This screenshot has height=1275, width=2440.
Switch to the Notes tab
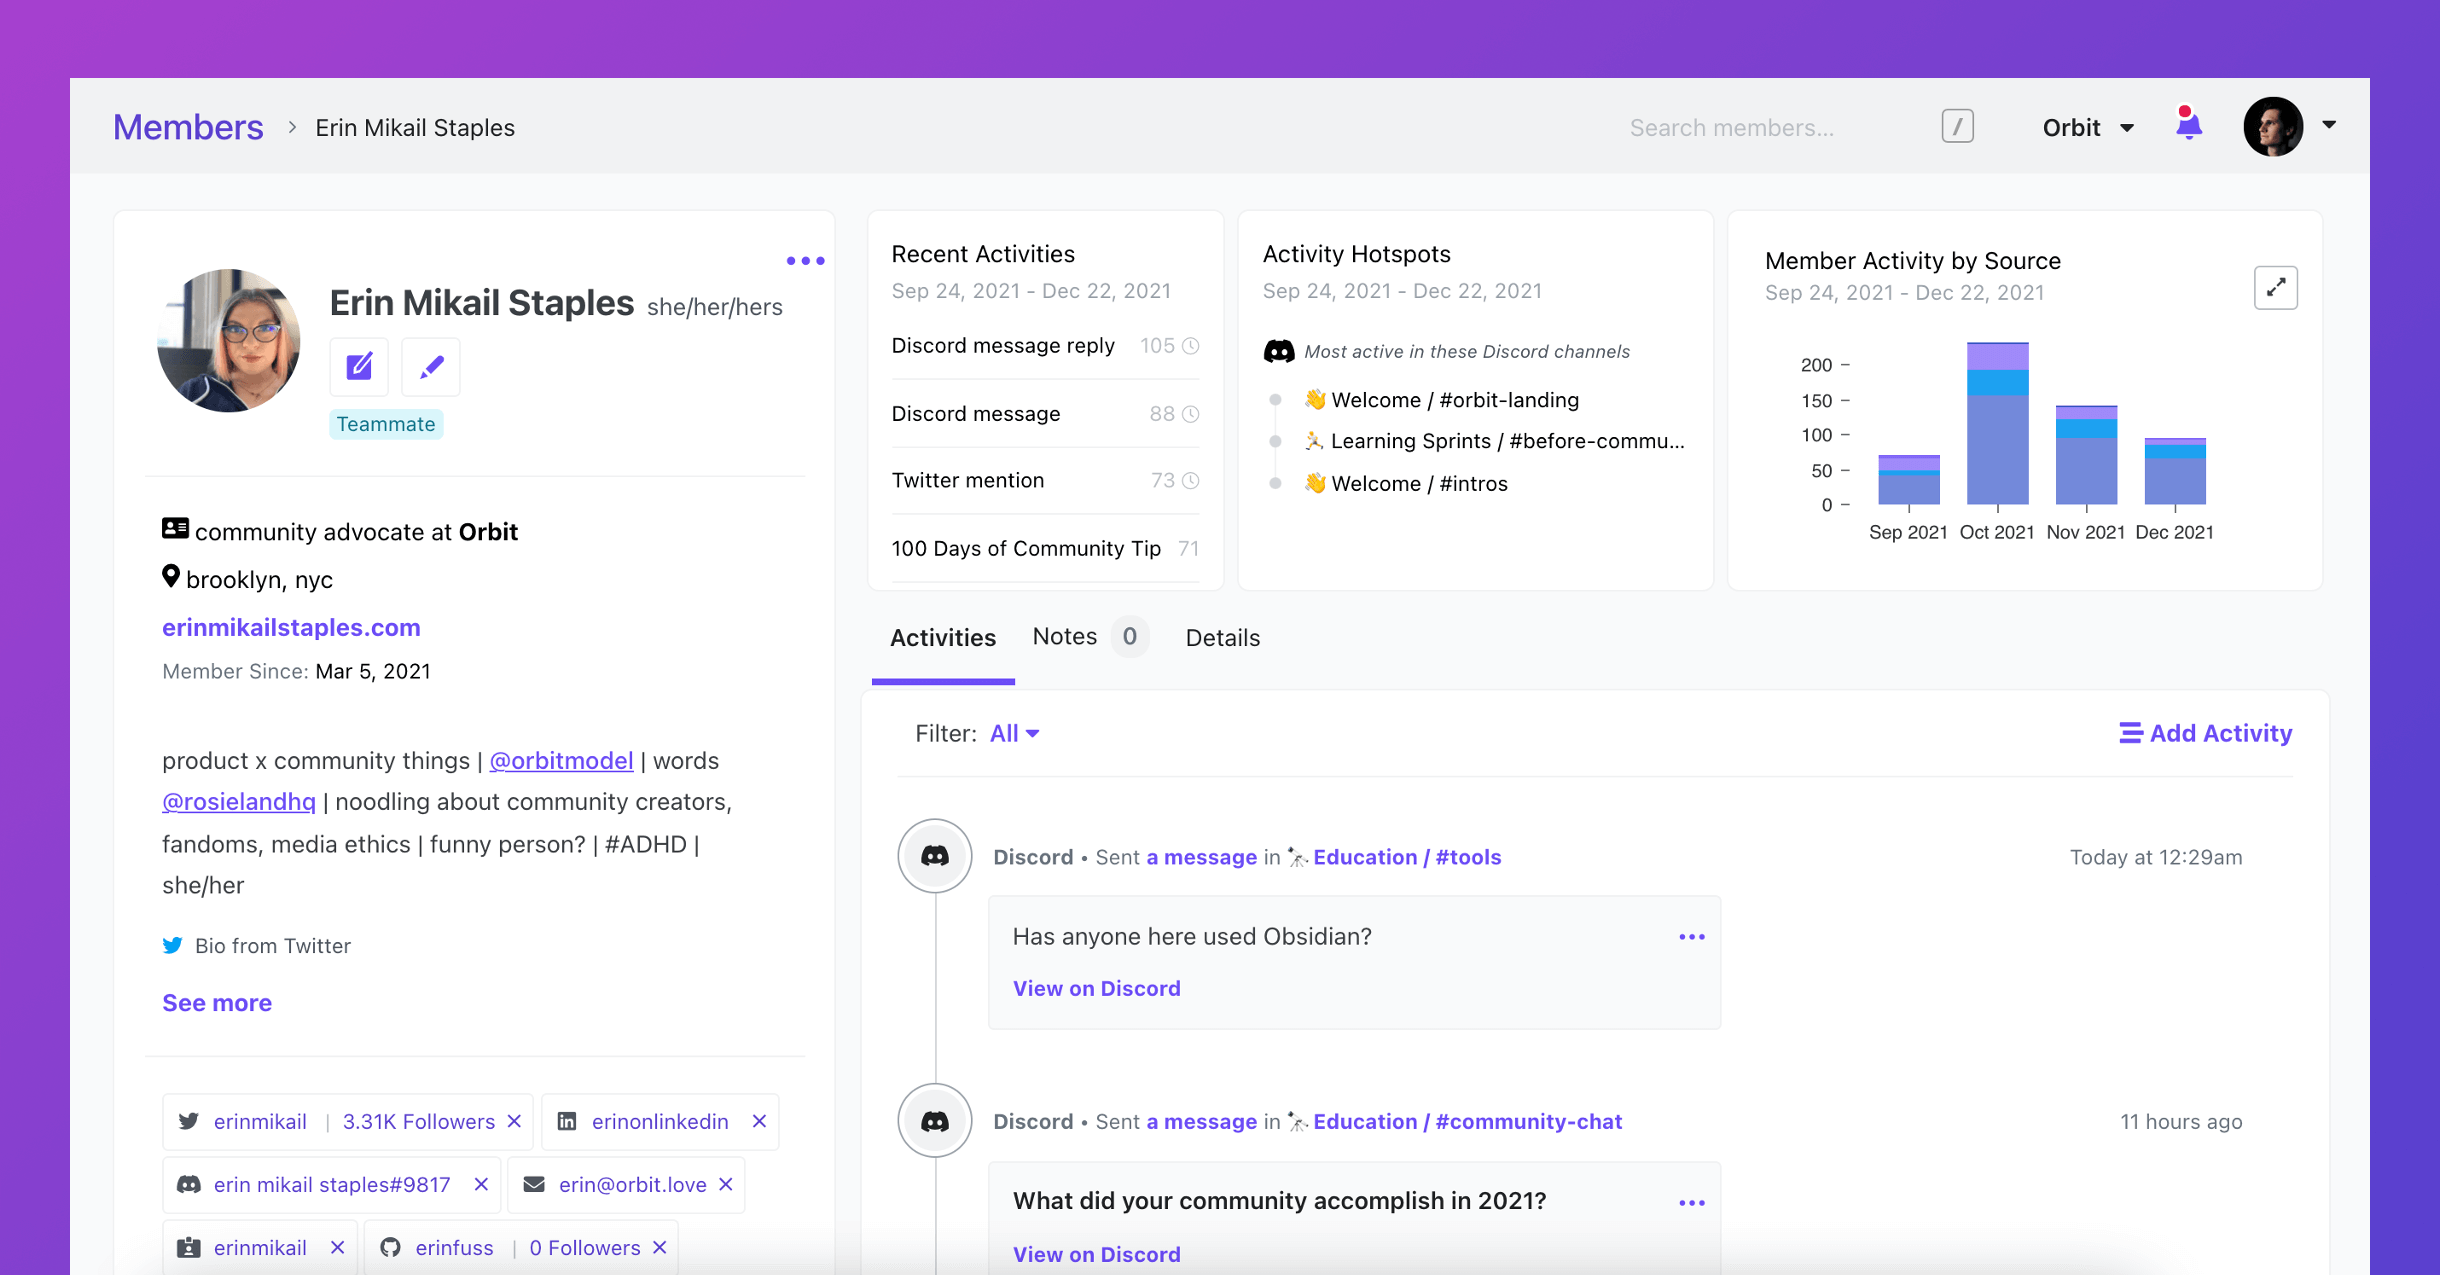(1065, 637)
